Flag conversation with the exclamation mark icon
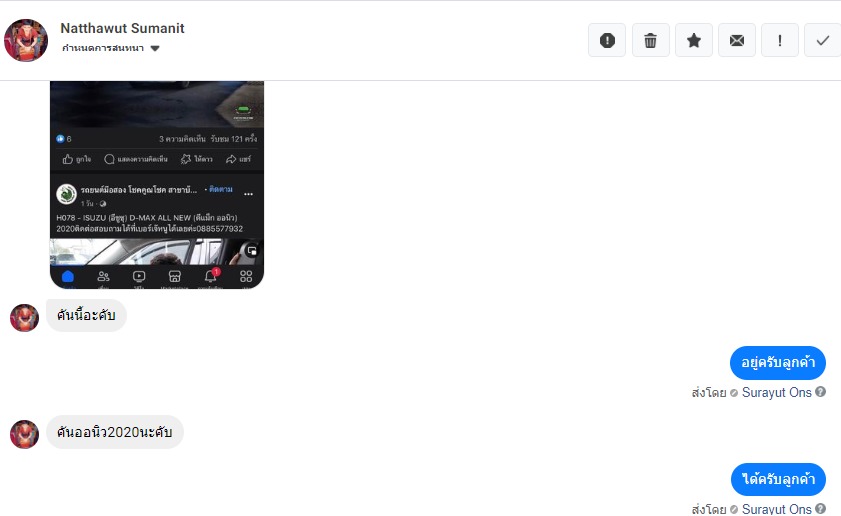This screenshot has width=841, height=516. tap(780, 40)
